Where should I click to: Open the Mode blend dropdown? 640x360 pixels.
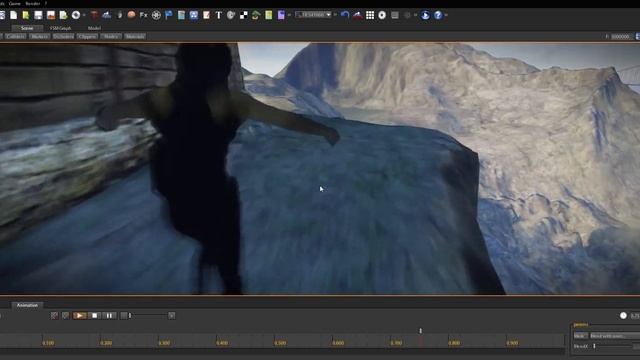click(x=615, y=336)
